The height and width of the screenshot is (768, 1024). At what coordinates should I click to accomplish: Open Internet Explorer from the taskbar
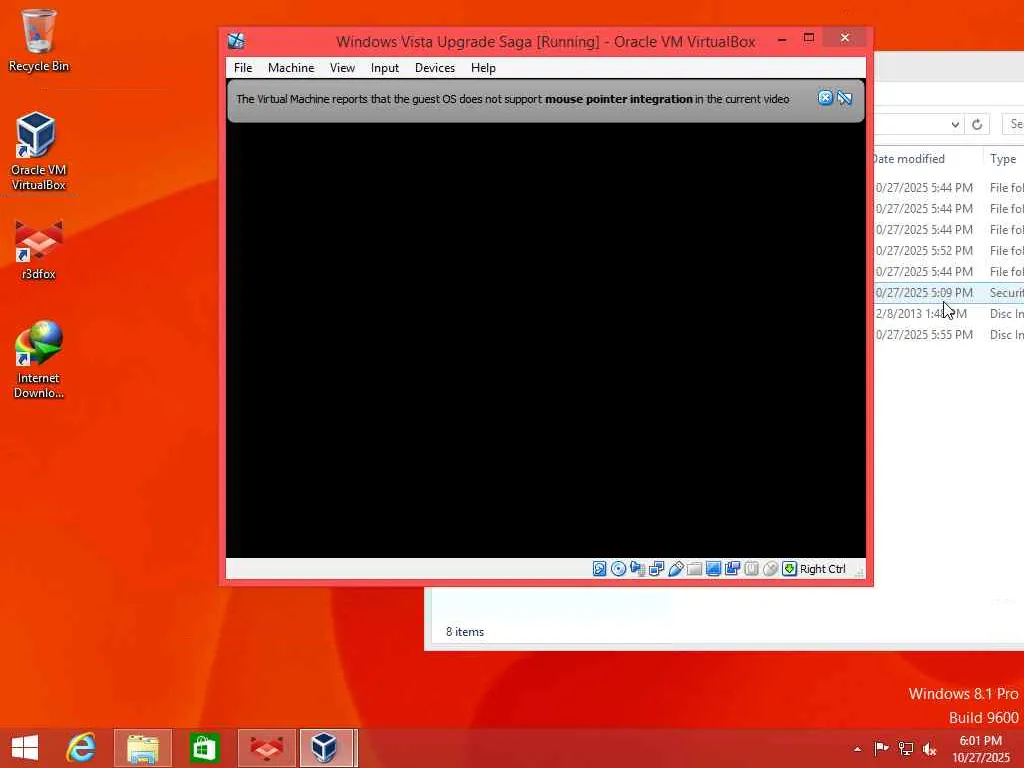tap(81, 748)
